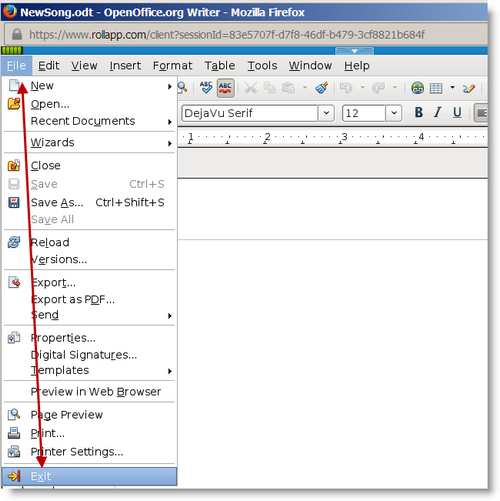Image resolution: width=500 pixels, height=501 pixels.
Task: Open the View menu
Action: click(x=84, y=65)
